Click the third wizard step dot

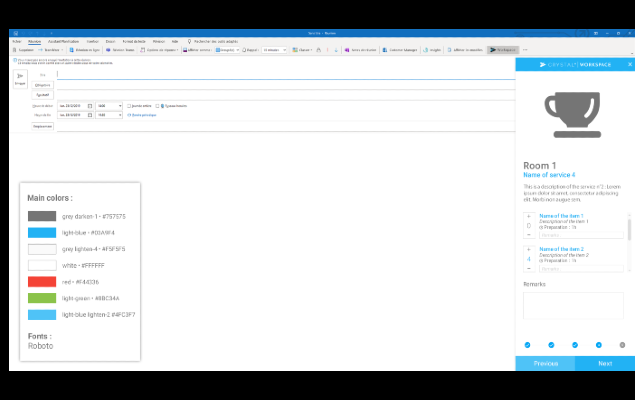click(x=575, y=345)
